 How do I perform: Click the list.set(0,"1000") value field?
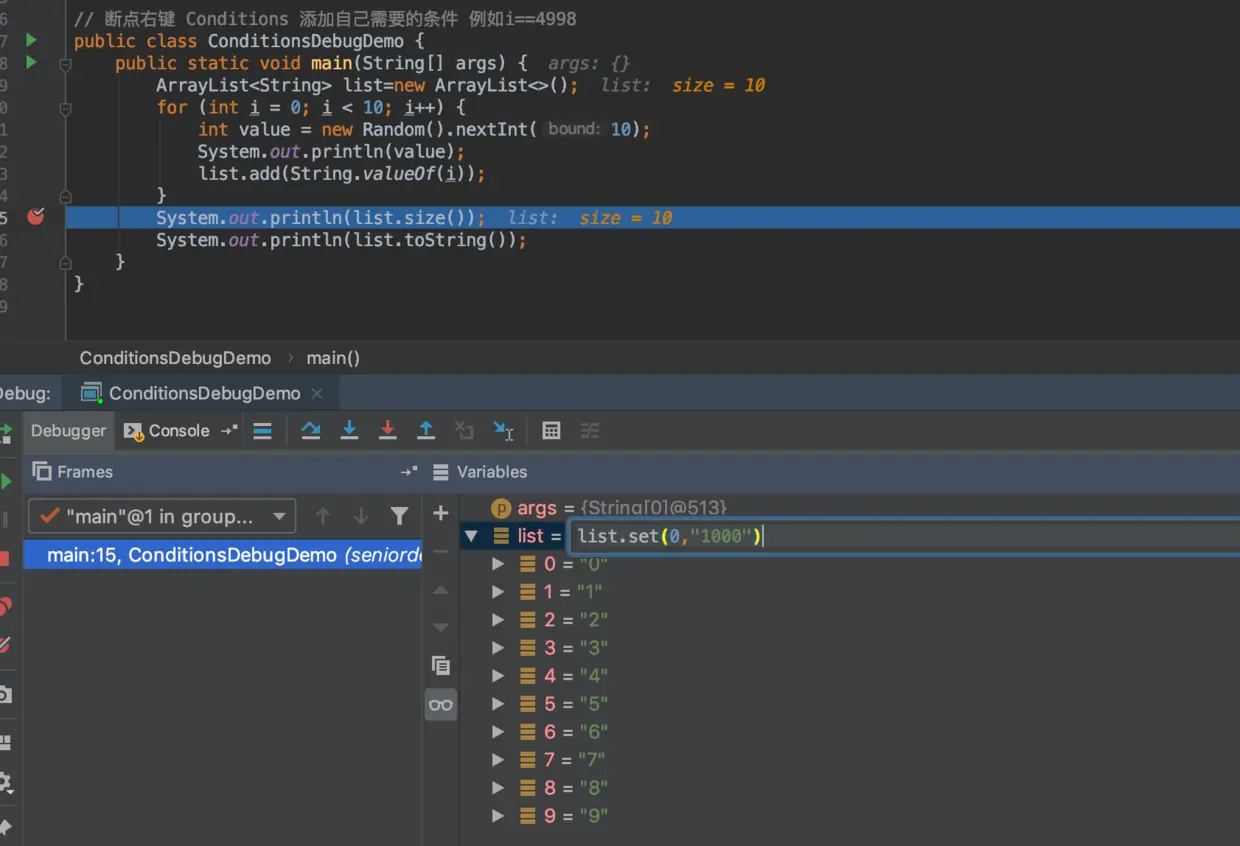click(904, 536)
